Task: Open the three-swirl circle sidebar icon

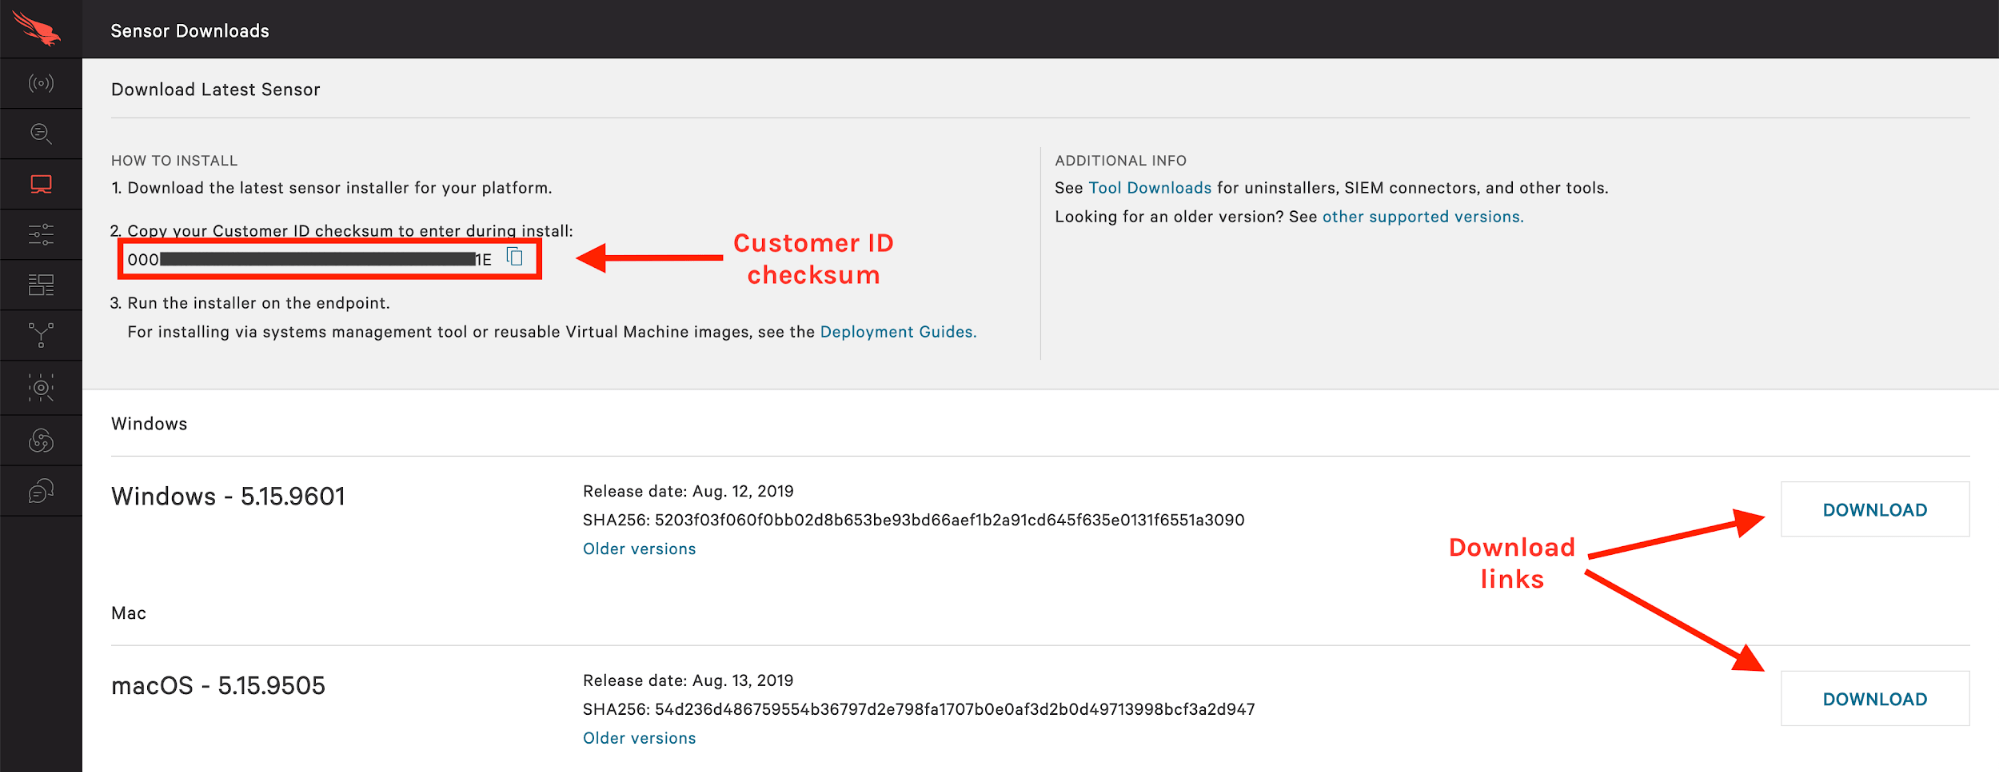Action: [41, 440]
